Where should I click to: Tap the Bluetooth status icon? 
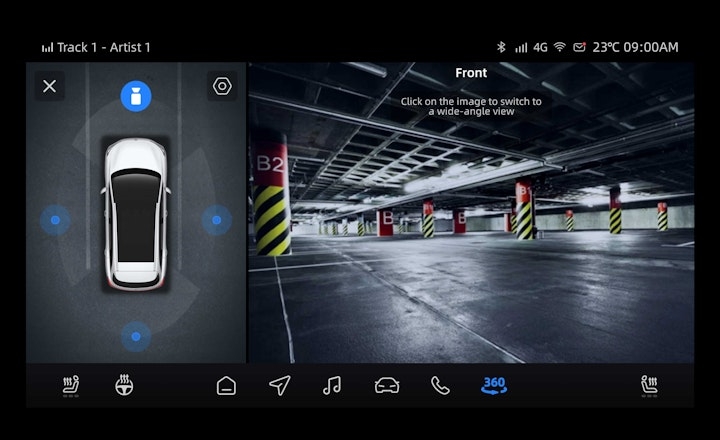501,47
